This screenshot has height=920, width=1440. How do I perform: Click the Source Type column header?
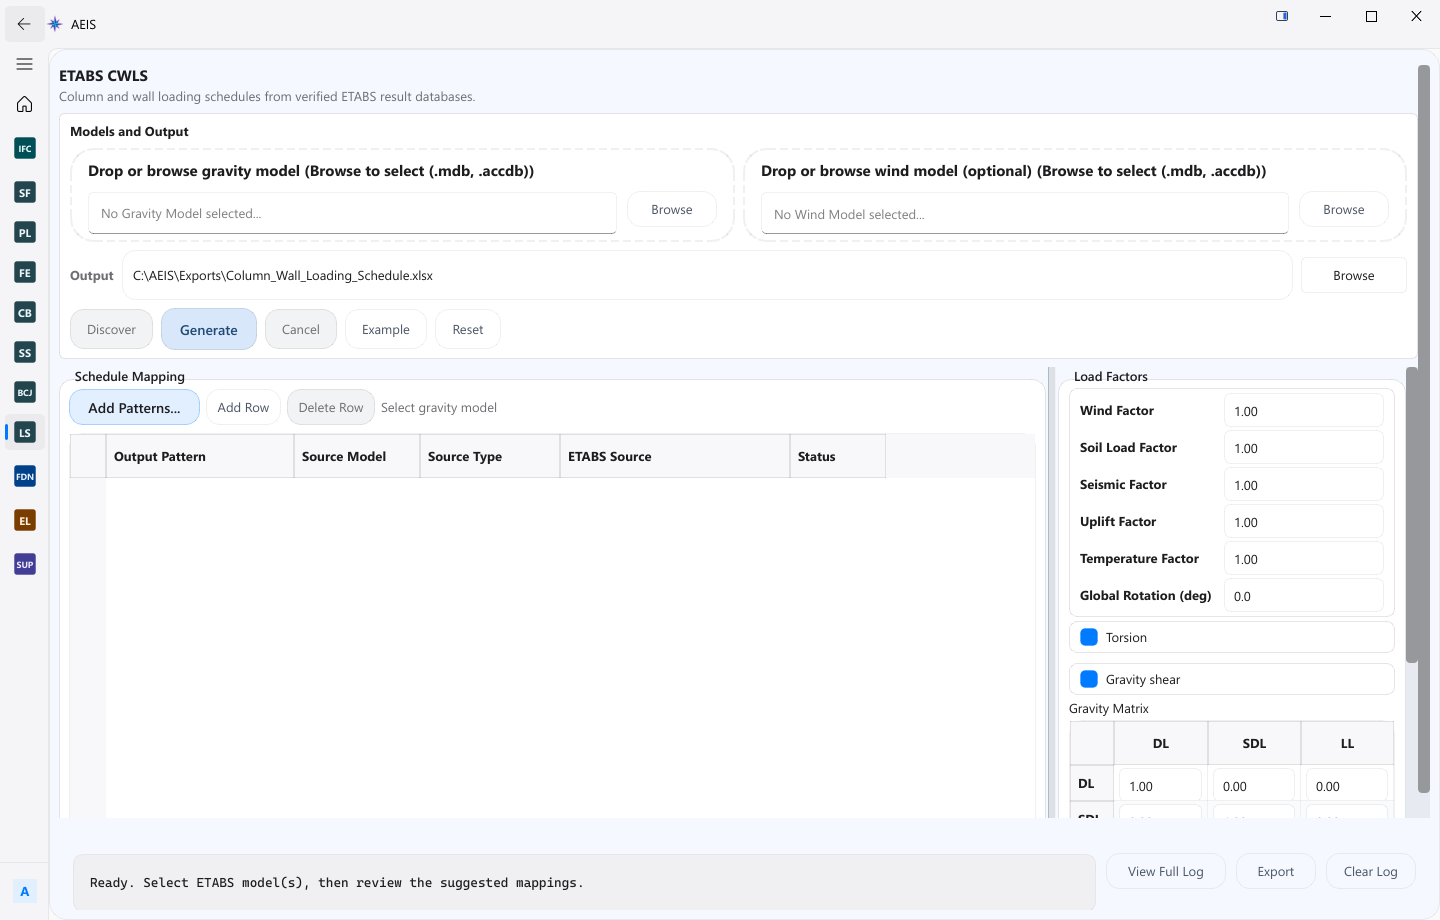tap(489, 456)
